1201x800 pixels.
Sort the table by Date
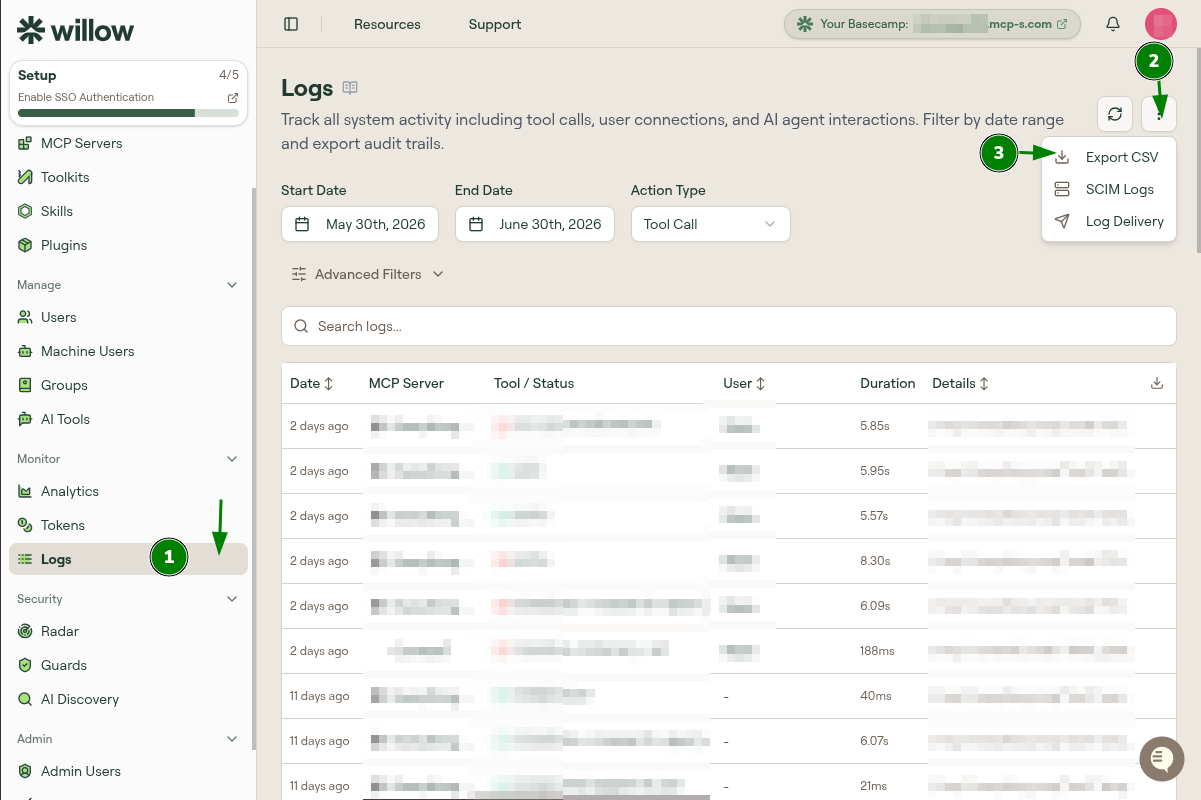[x=311, y=383]
